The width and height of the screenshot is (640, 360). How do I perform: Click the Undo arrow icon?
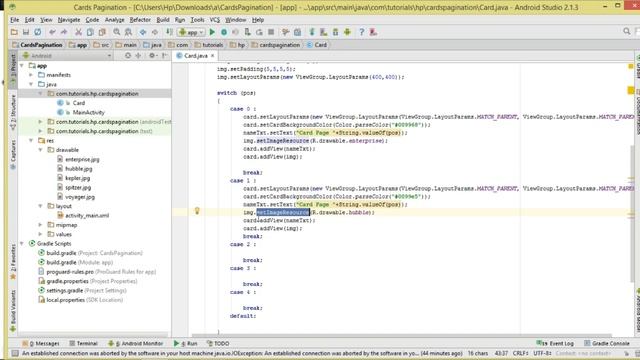pyautogui.click(x=52, y=32)
